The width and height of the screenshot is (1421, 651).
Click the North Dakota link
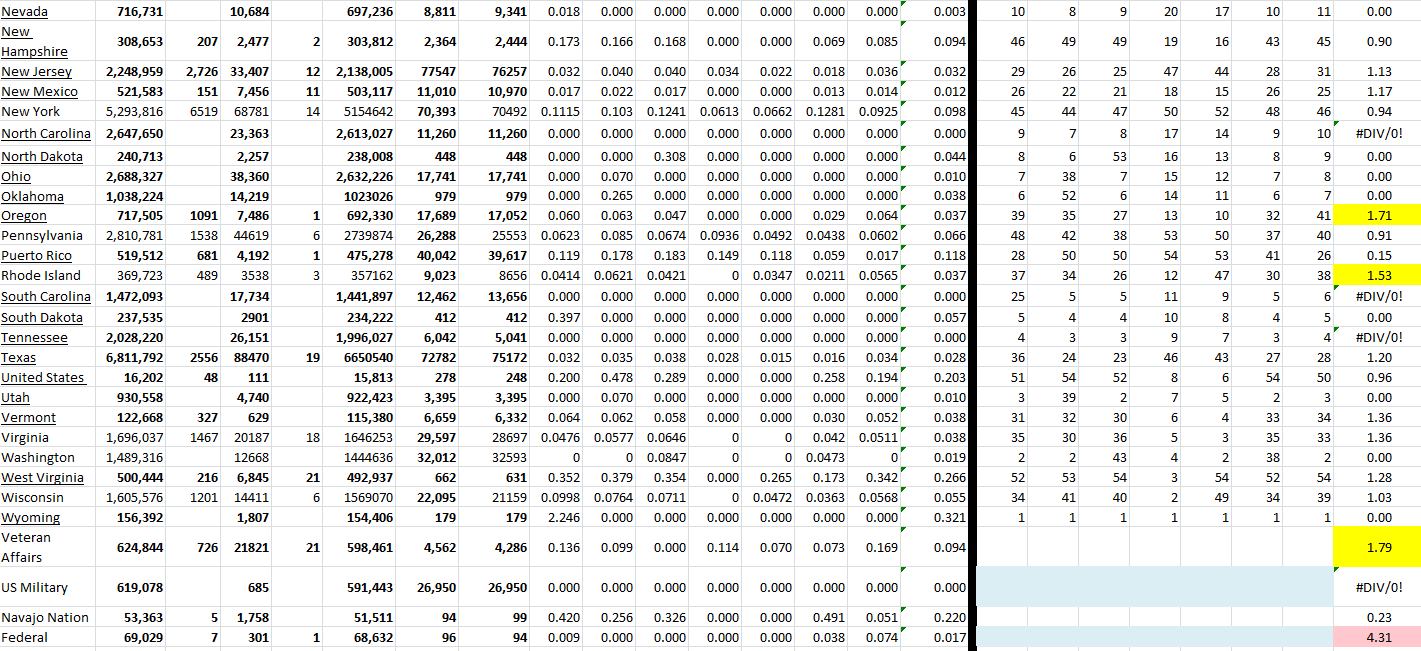coord(42,156)
